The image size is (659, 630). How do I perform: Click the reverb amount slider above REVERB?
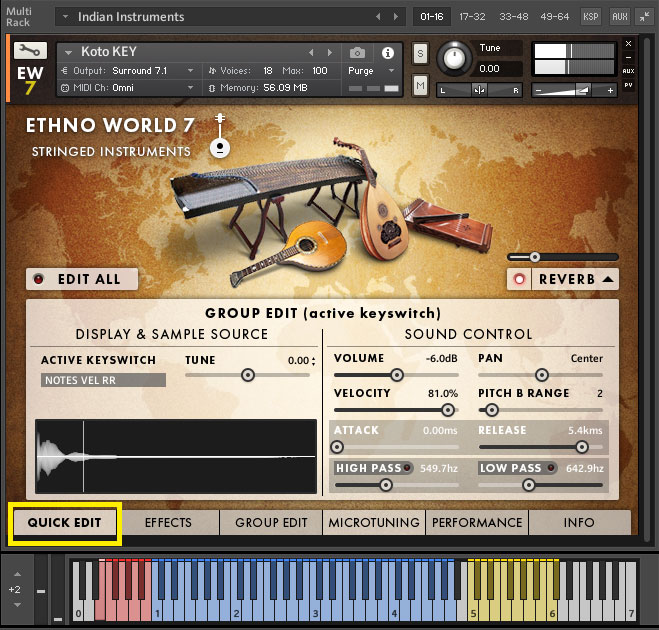point(563,257)
